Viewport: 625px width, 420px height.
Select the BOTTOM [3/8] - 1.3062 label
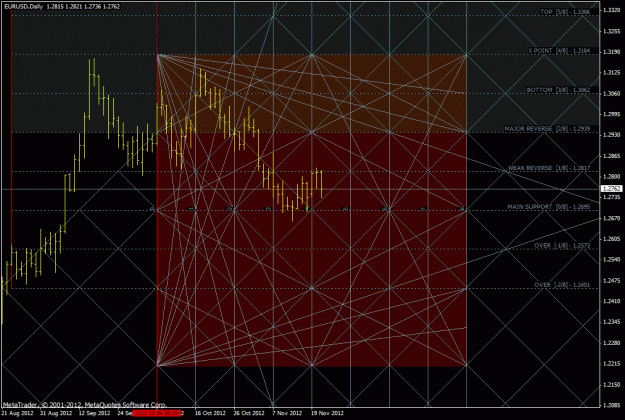558,90
